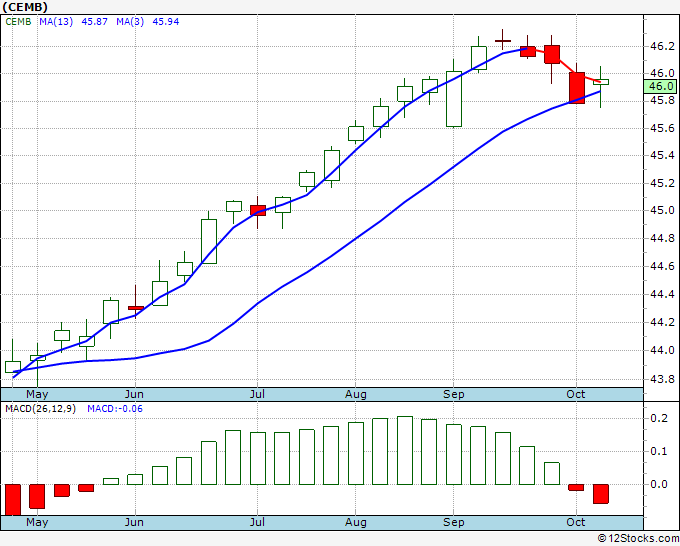Screen dimensions: 680x546
Task: Click the large red candlestick at early October
Action: coord(577,88)
